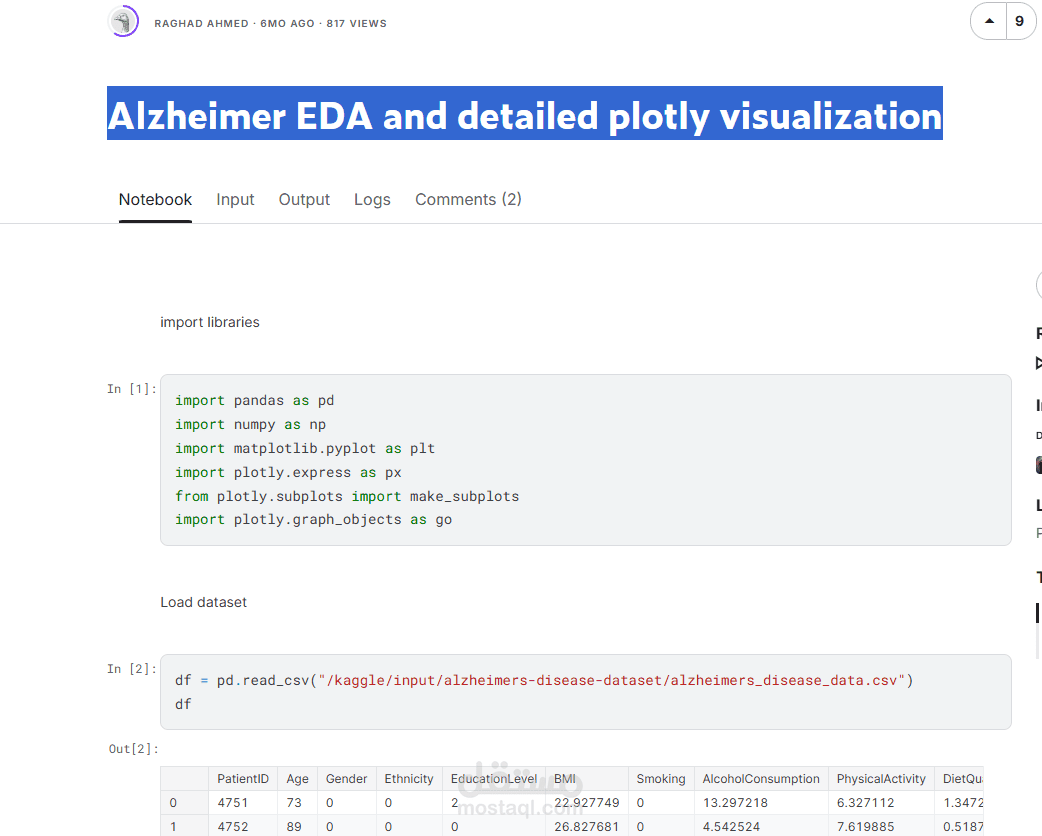Click the 'import pandas as pd' line
The height and width of the screenshot is (836, 1042).
point(255,401)
